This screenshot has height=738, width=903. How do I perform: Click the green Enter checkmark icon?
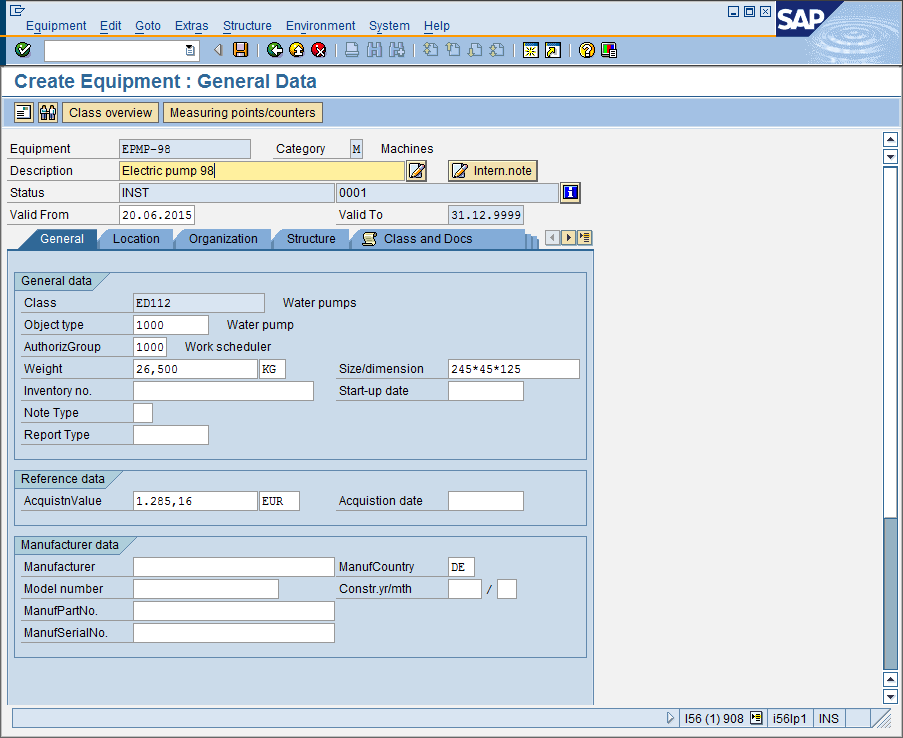point(23,50)
